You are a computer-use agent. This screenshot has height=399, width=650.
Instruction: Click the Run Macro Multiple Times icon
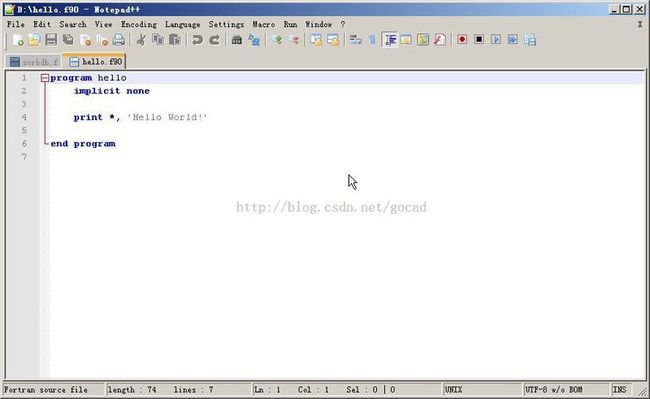point(513,40)
